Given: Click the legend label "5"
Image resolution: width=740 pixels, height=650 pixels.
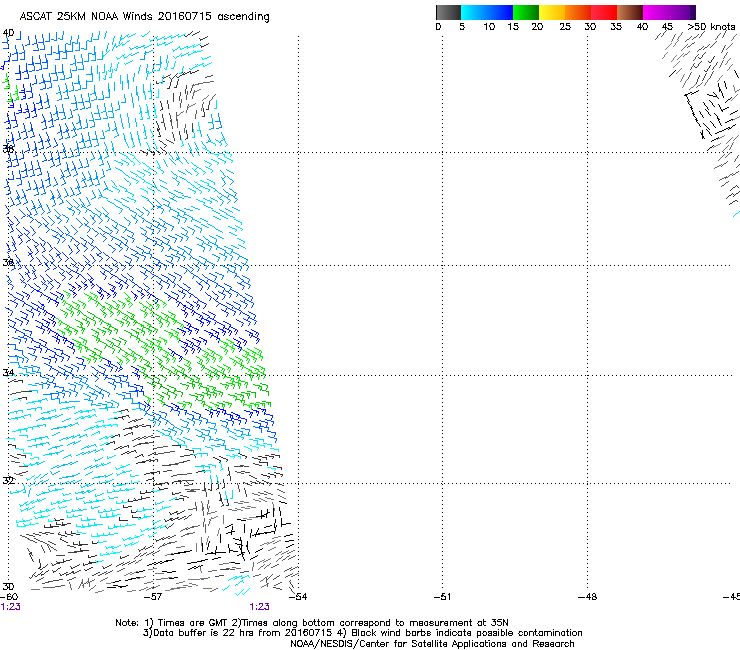Looking at the screenshot, I should pyautogui.click(x=462, y=27).
